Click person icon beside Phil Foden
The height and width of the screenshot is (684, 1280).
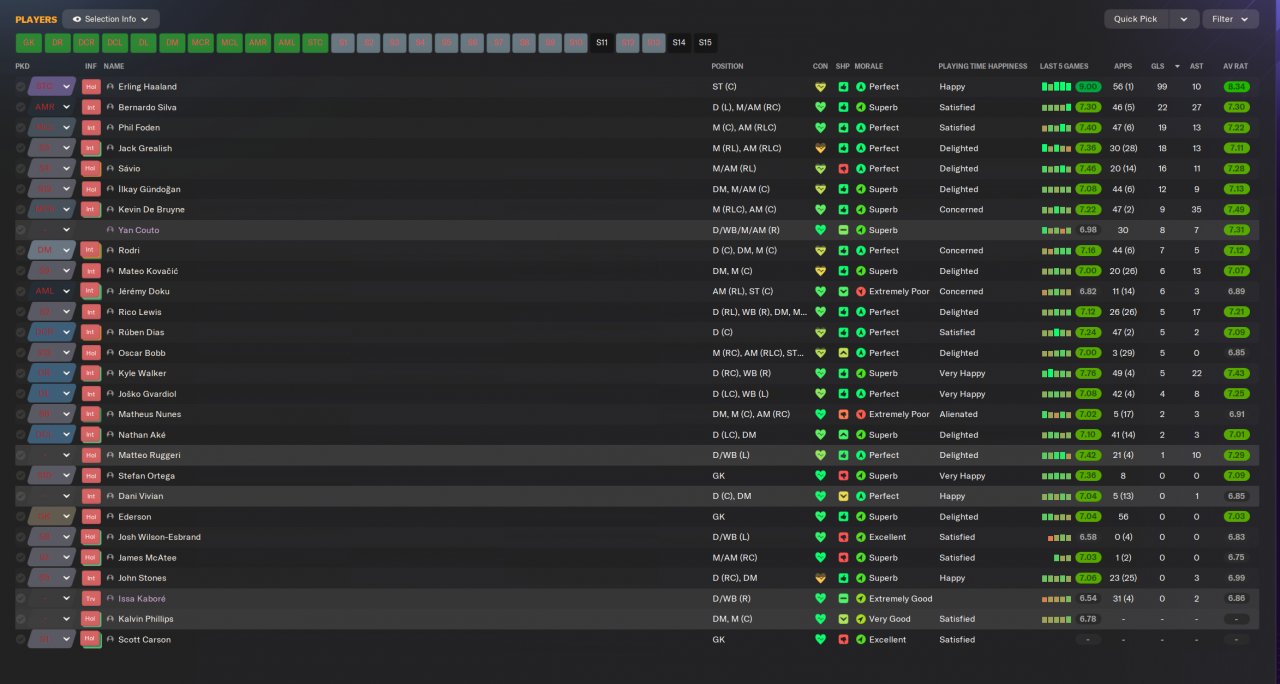111,128
